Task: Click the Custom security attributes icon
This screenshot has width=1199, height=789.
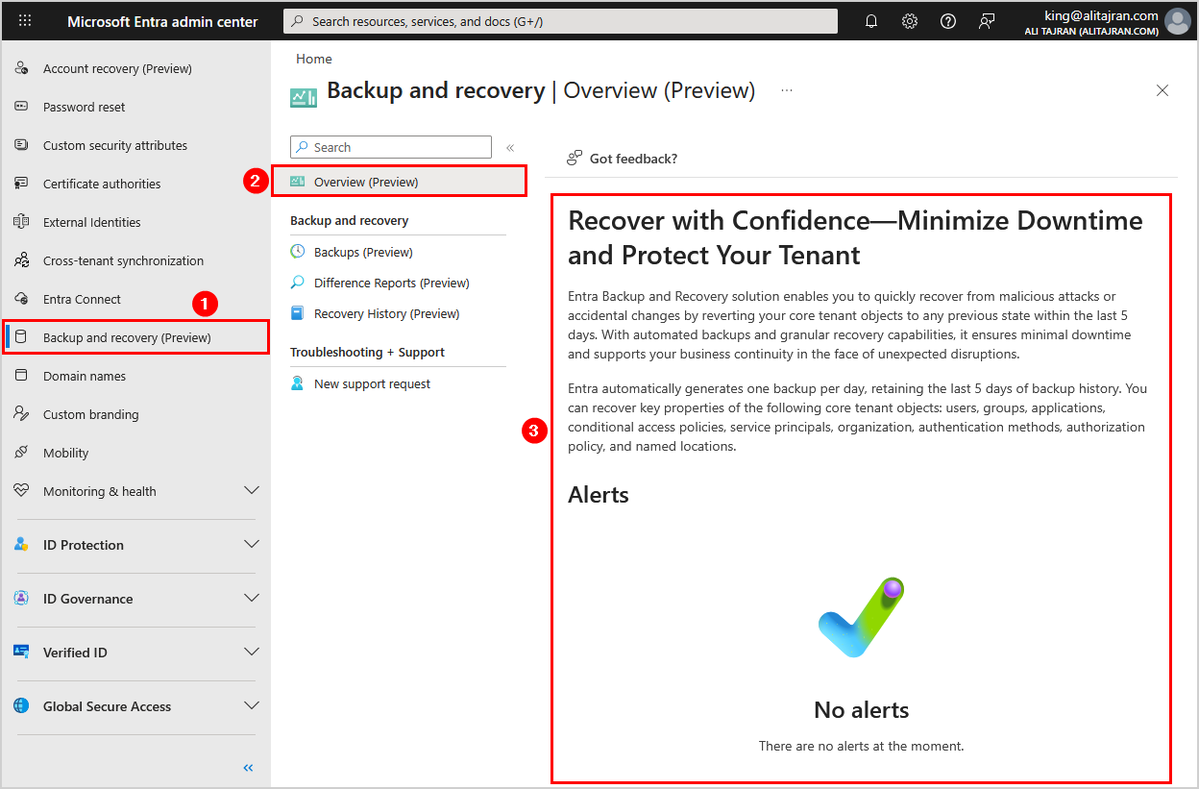Action: [21, 144]
